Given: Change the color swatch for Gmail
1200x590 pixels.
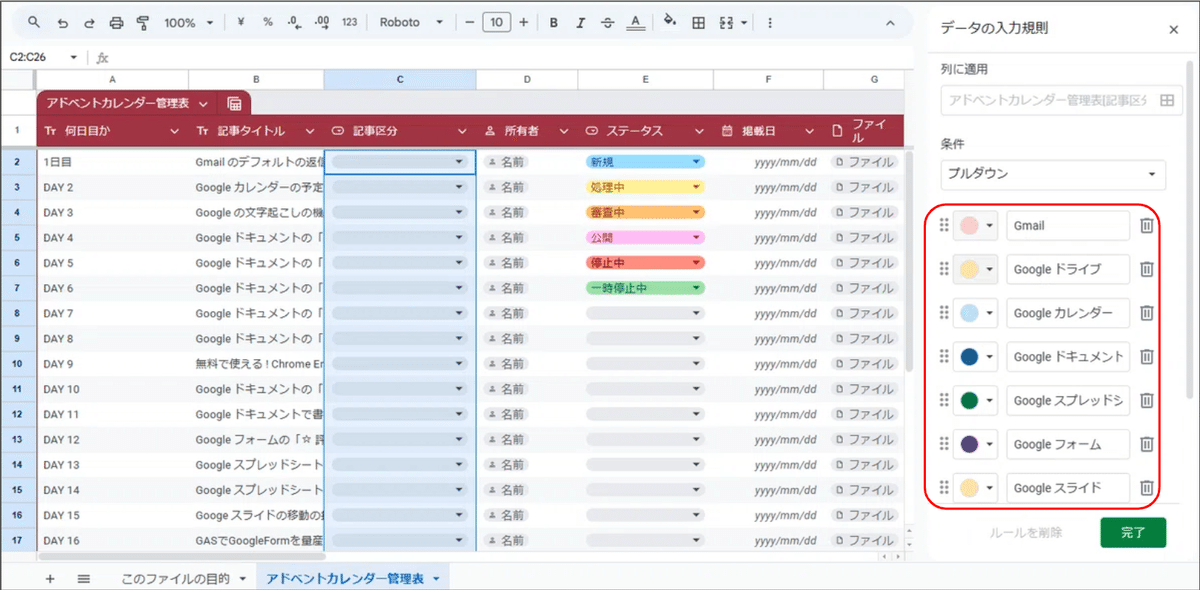Looking at the screenshot, I should 976,226.
